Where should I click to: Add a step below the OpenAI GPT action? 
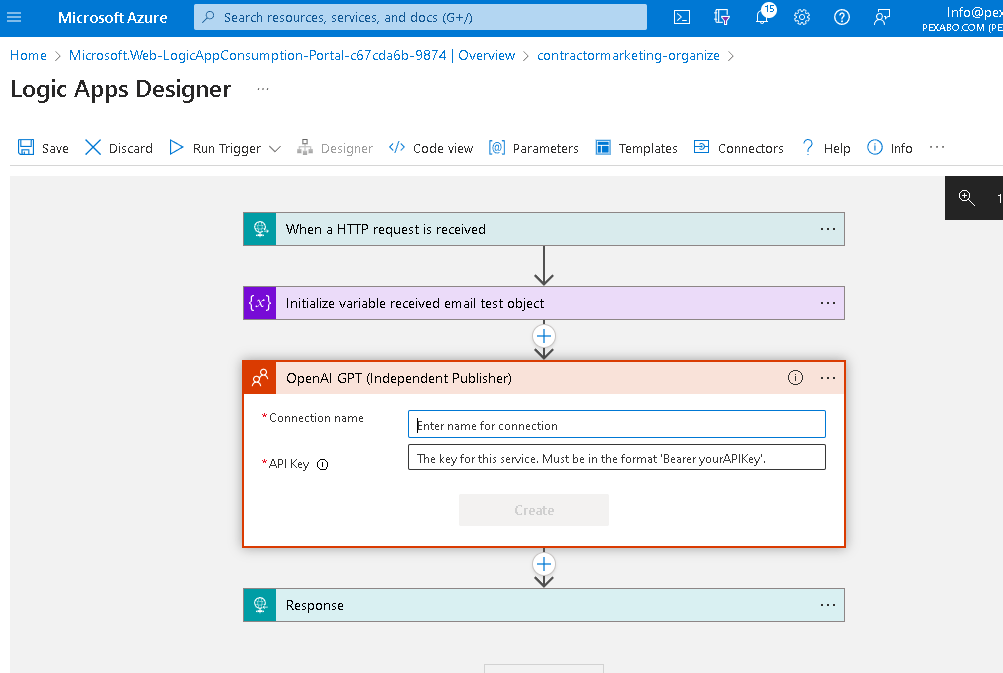click(544, 564)
